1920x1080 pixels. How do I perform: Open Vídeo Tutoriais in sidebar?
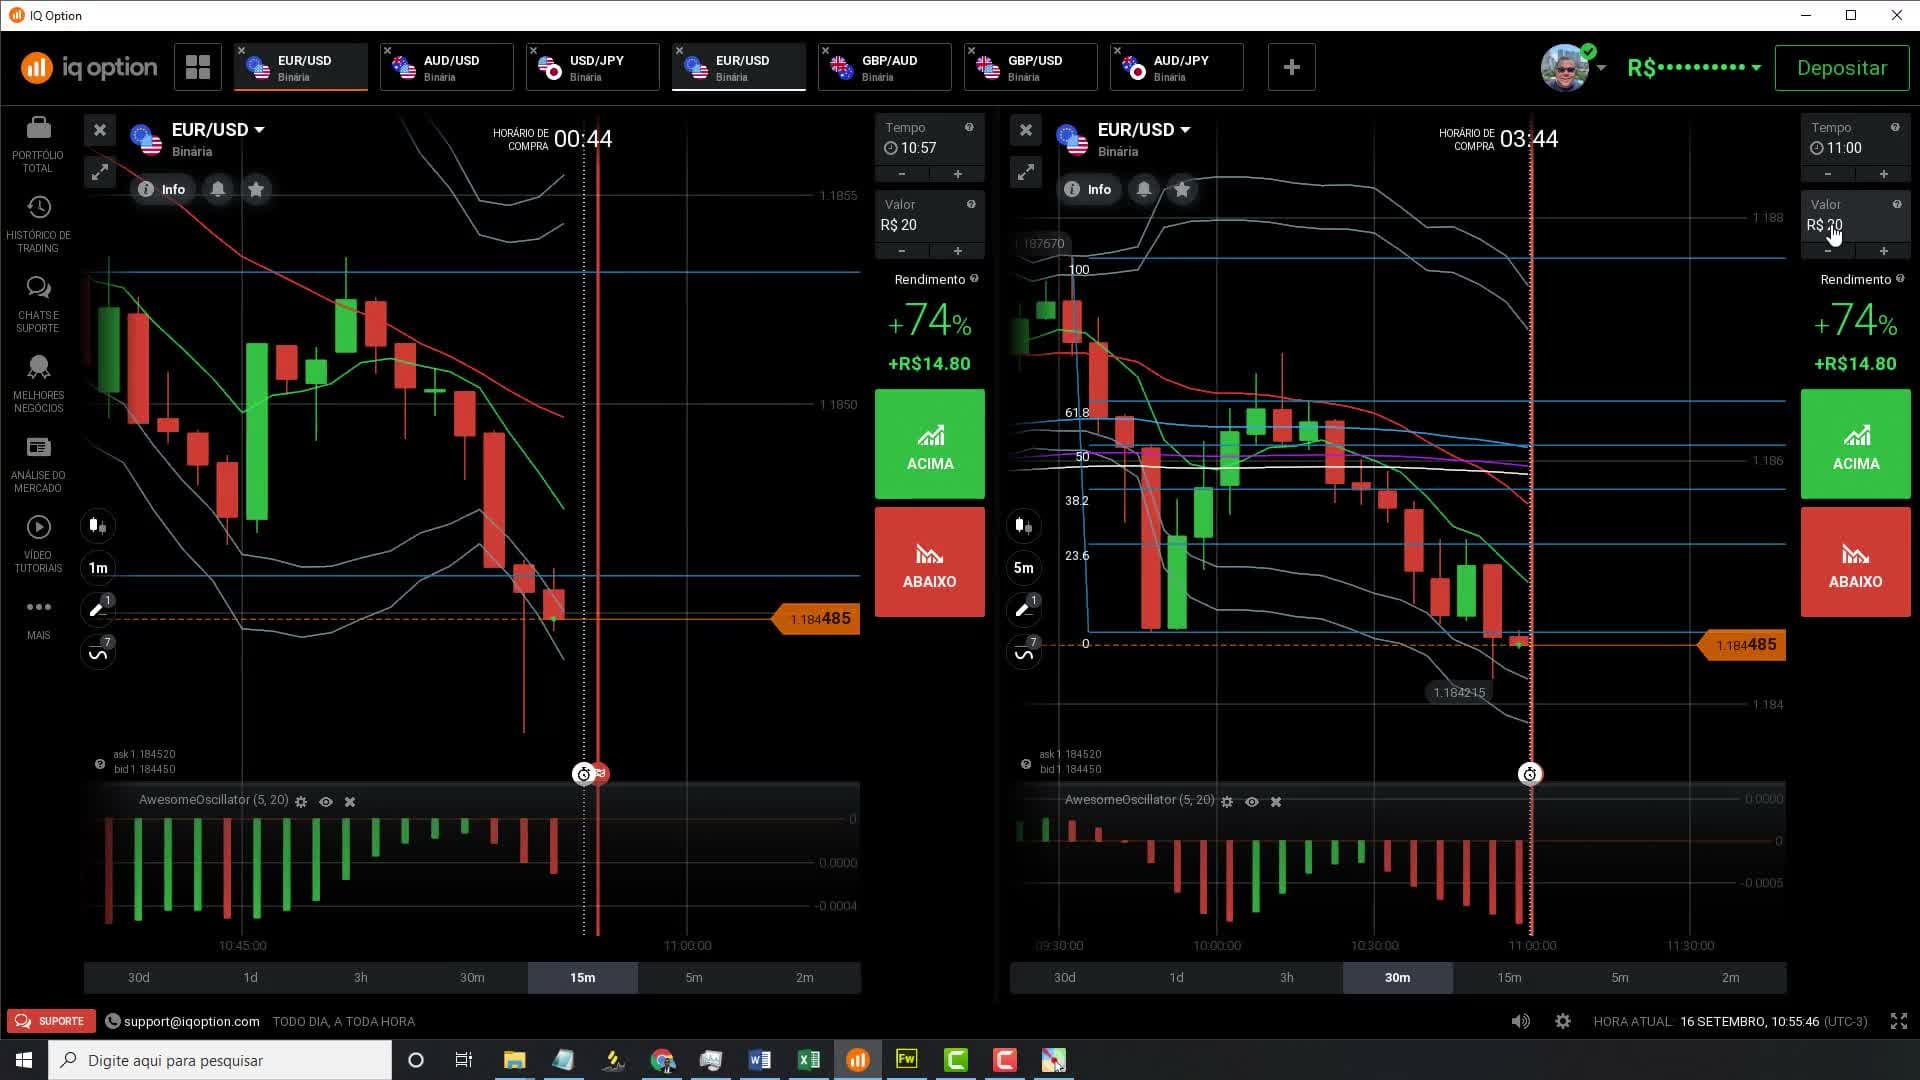(38, 543)
